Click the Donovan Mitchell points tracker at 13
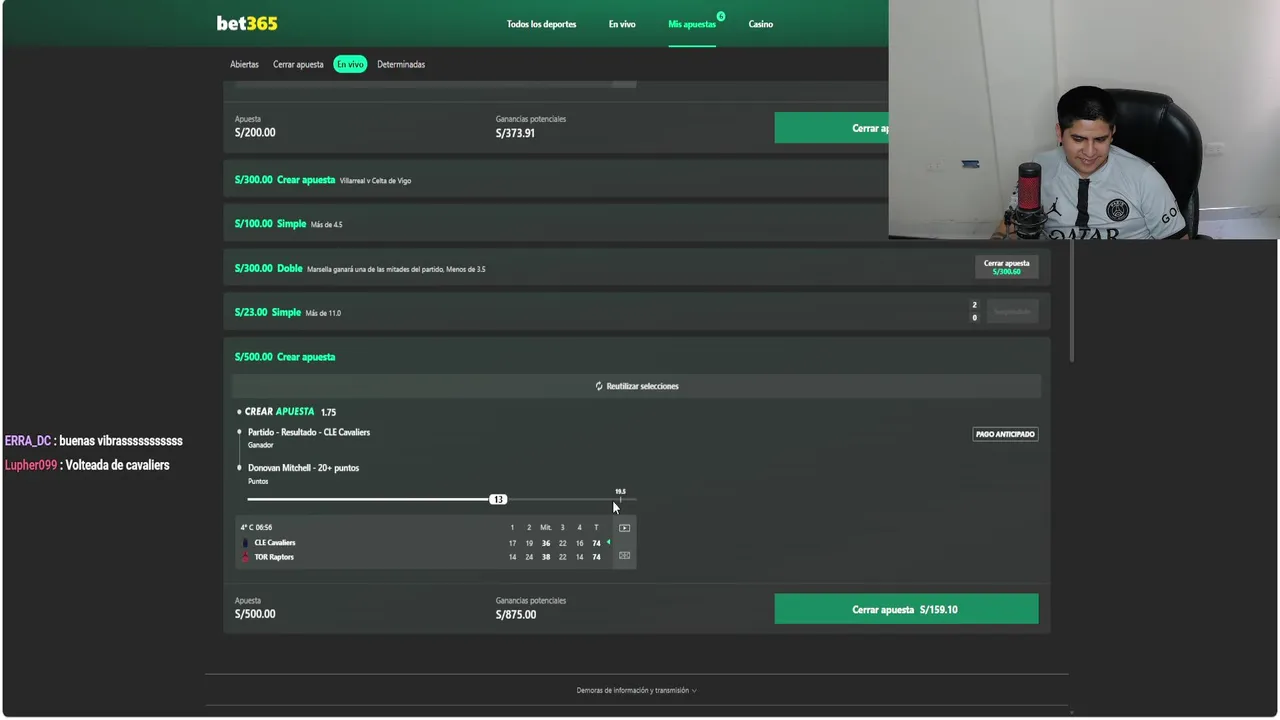1280x720 pixels. (x=498, y=499)
